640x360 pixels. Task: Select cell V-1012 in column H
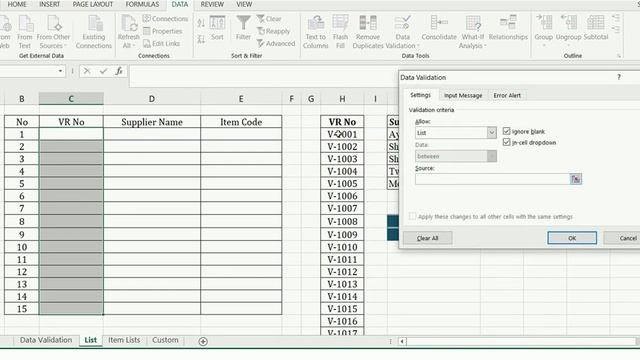pos(342,272)
